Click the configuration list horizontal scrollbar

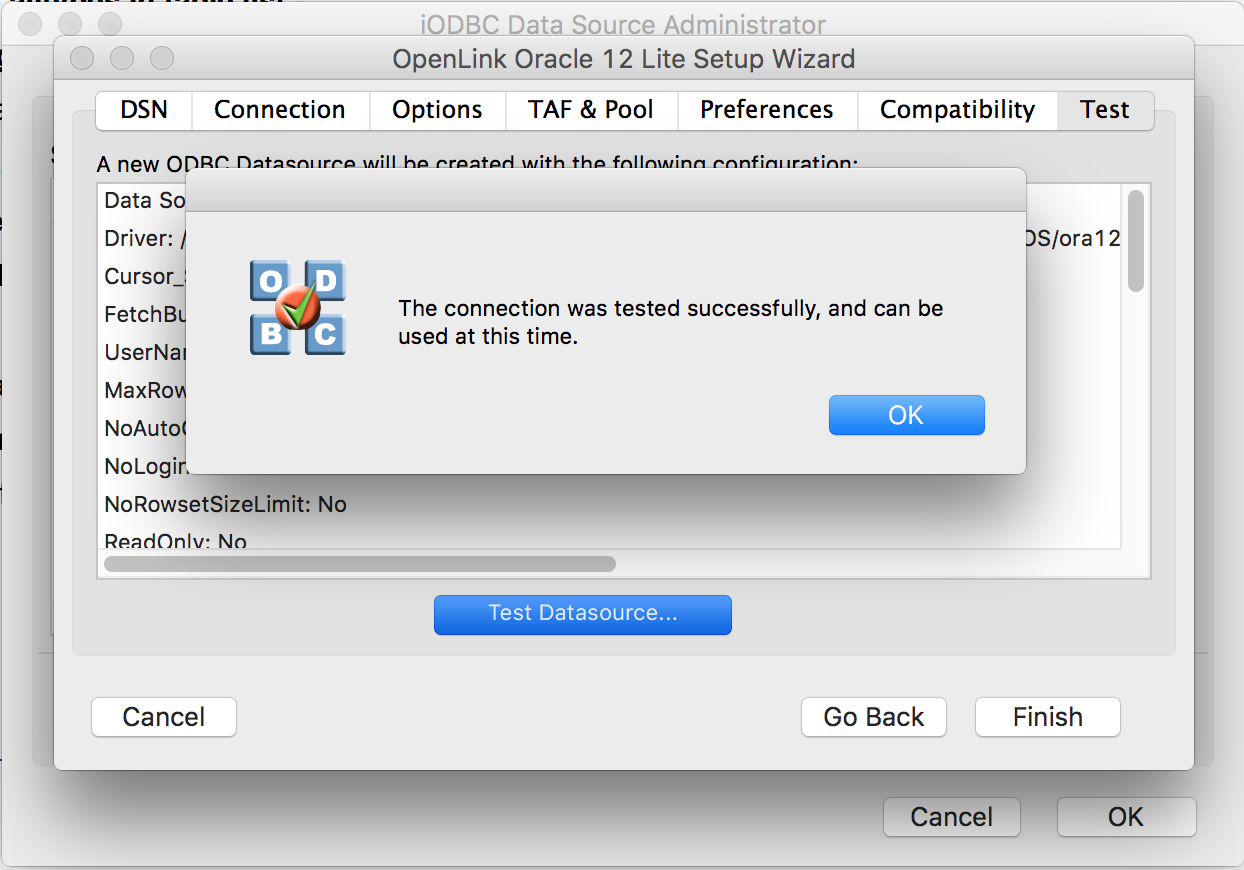pos(360,564)
